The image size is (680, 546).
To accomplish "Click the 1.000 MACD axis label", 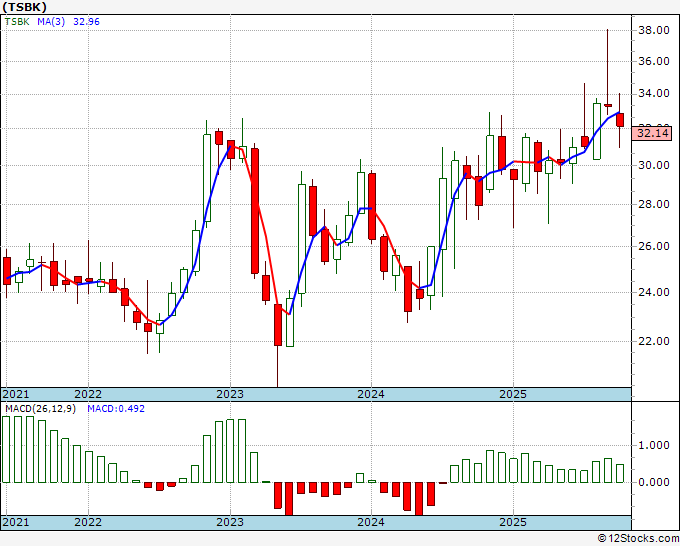I will (654, 445).
